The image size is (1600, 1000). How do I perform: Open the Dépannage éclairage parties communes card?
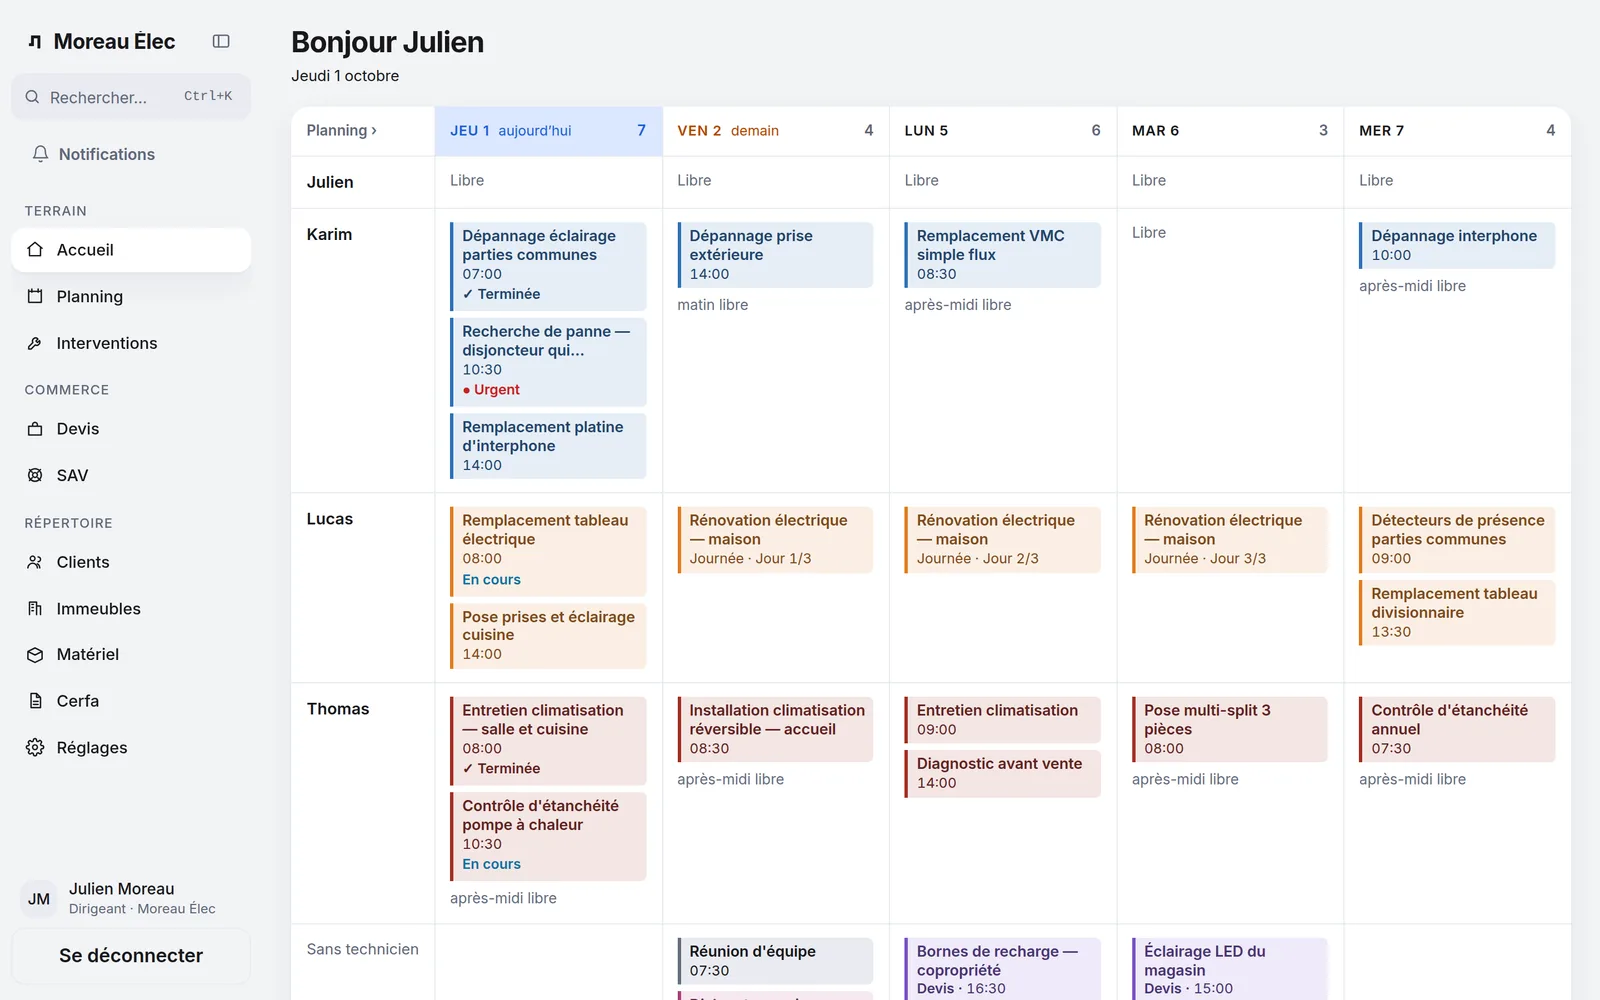coord(548,266)
